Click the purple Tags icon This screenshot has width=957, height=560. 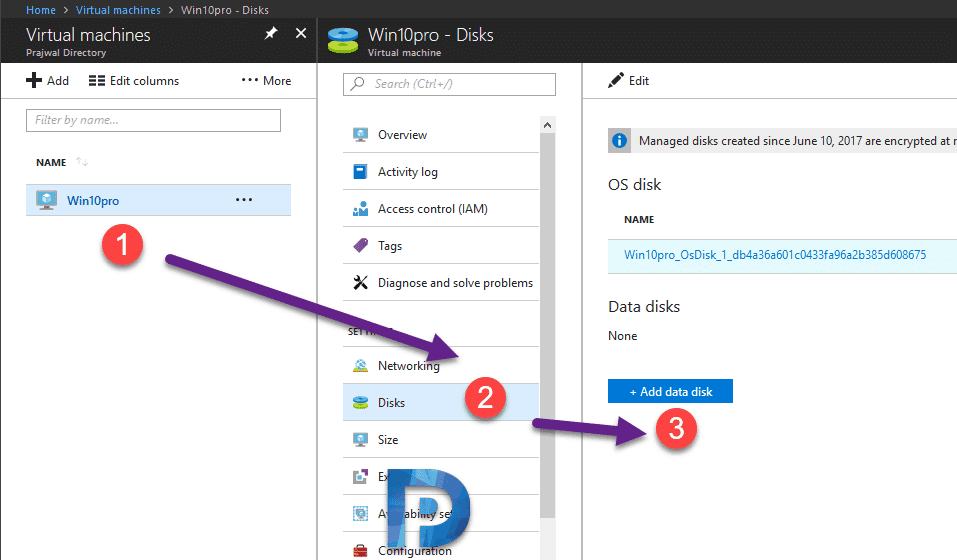pos(360,245)
